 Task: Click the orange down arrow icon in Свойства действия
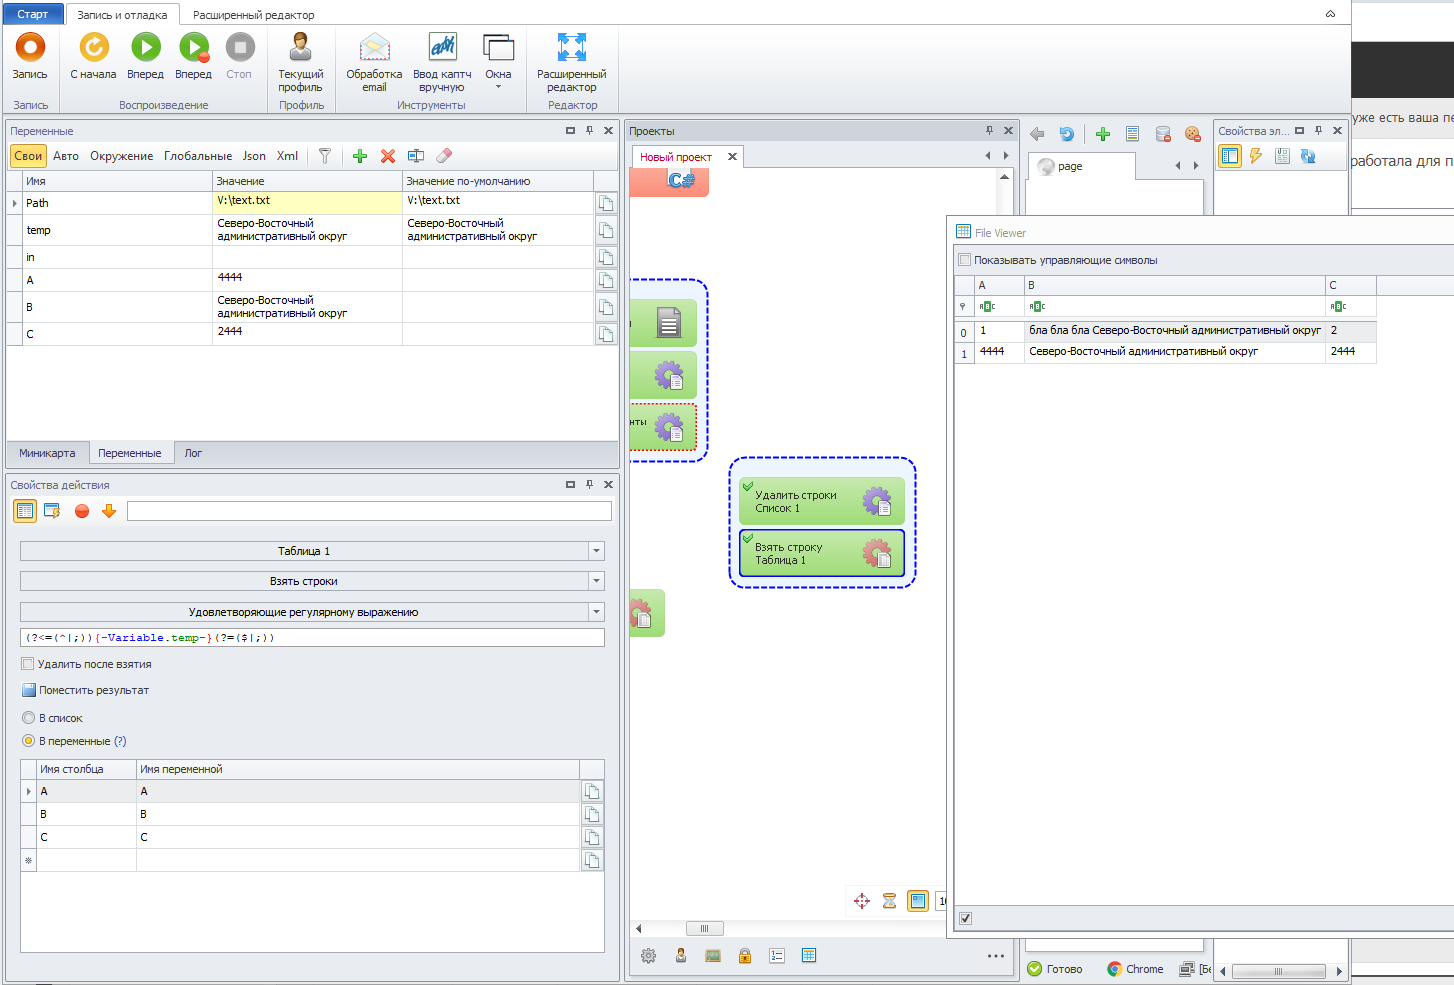(109, 511)
